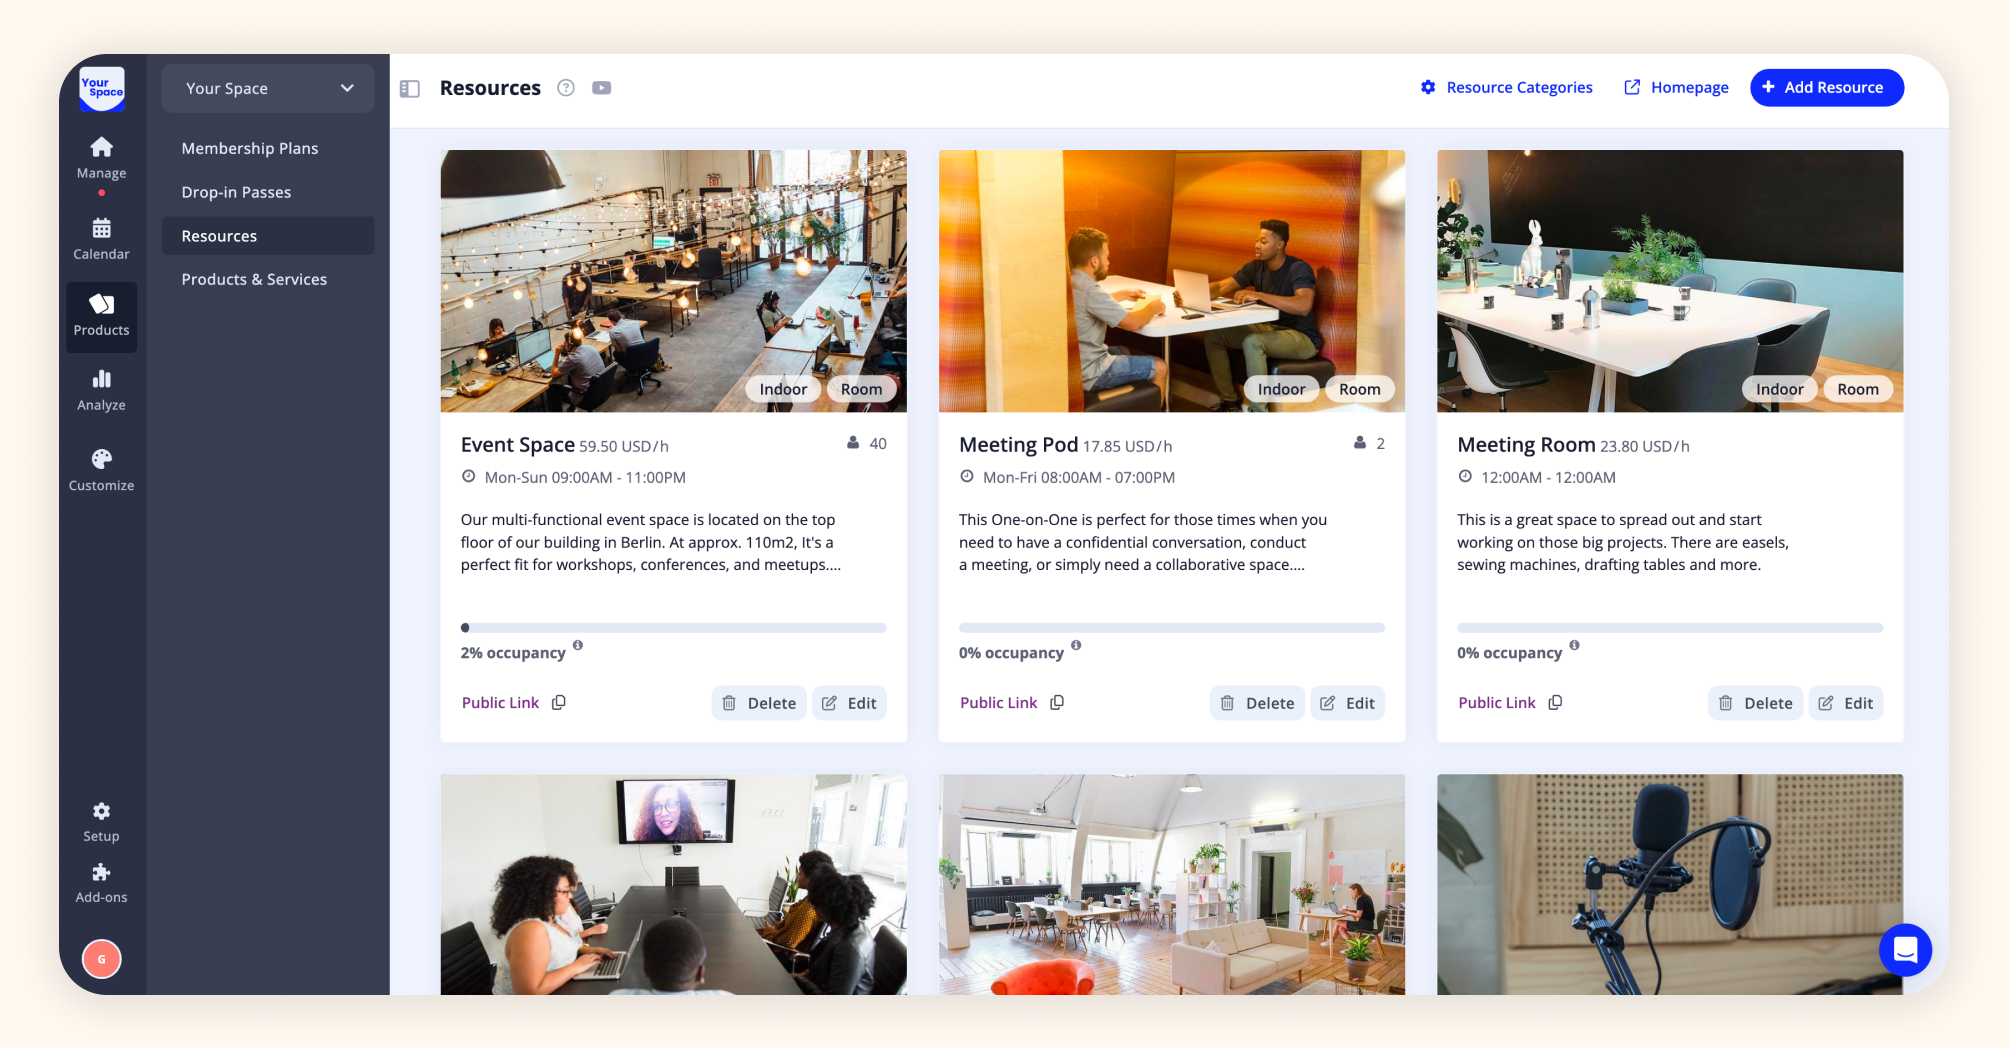
Task: Open the chat support bubble
Action: tap(1905, 950)
